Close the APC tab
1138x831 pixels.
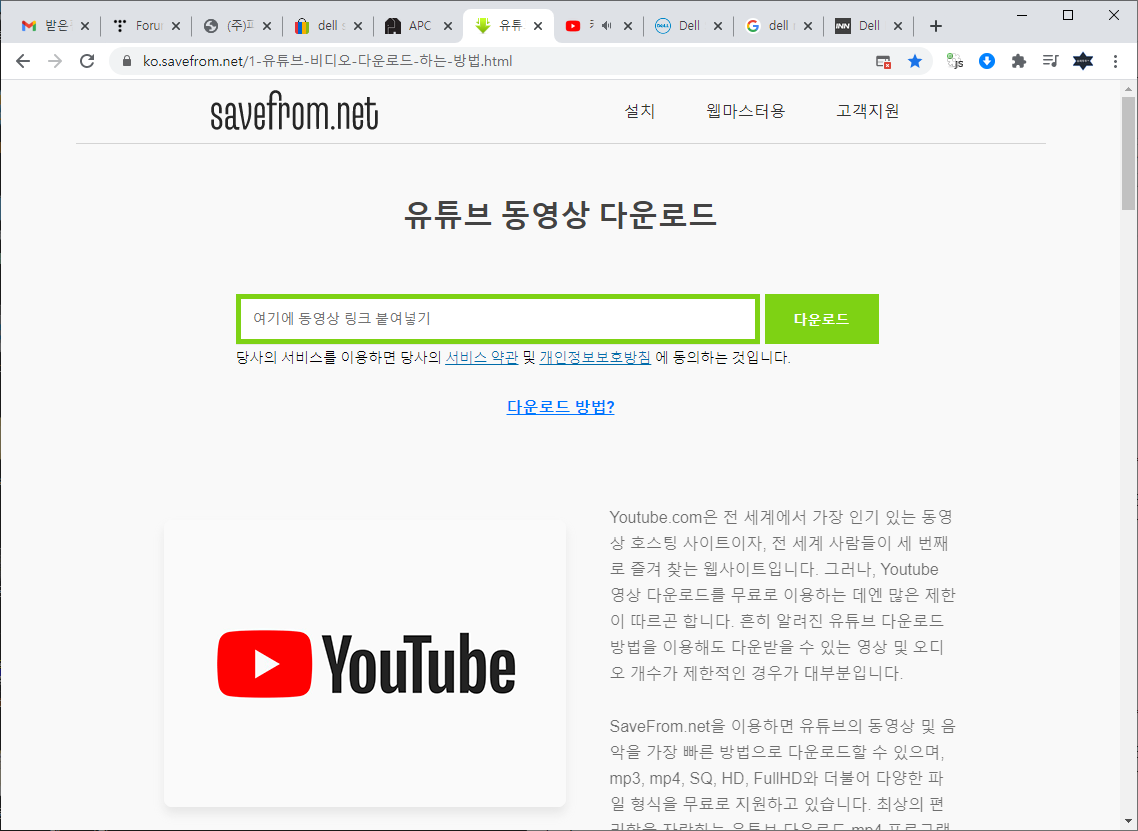click(448, 26)
